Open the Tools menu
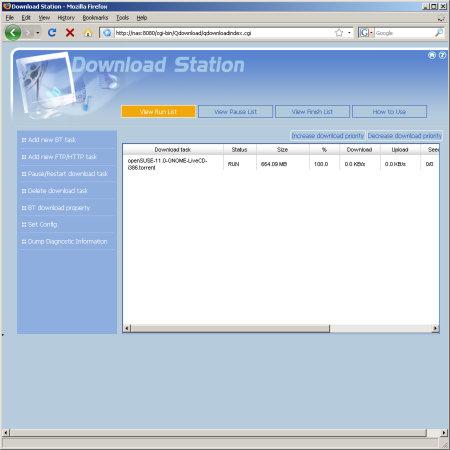Image resolution: width=450 pixels, height=450 pixels. (x=122, y=18)
